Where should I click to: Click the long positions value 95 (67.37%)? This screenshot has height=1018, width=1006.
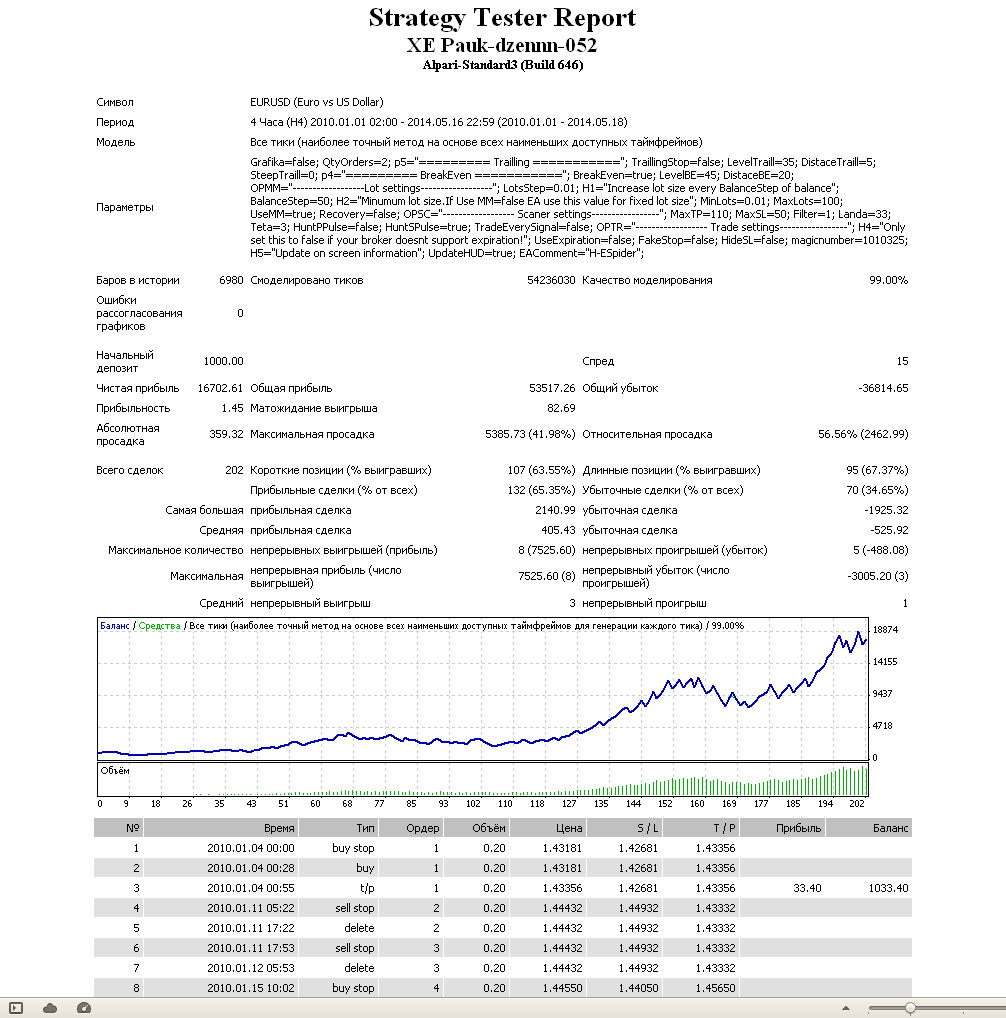click(x=877, y=470)
